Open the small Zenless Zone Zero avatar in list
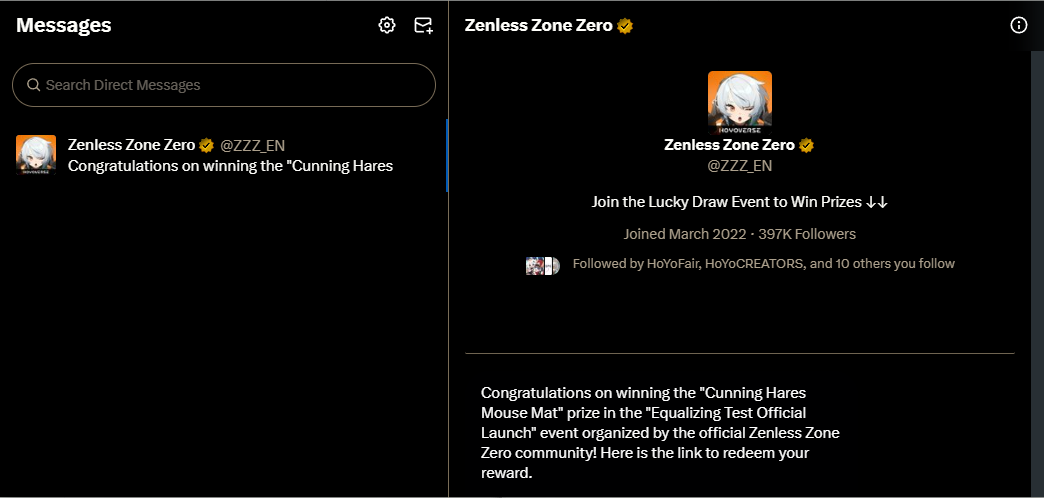Screen dimensions: 1044x498 36,155
